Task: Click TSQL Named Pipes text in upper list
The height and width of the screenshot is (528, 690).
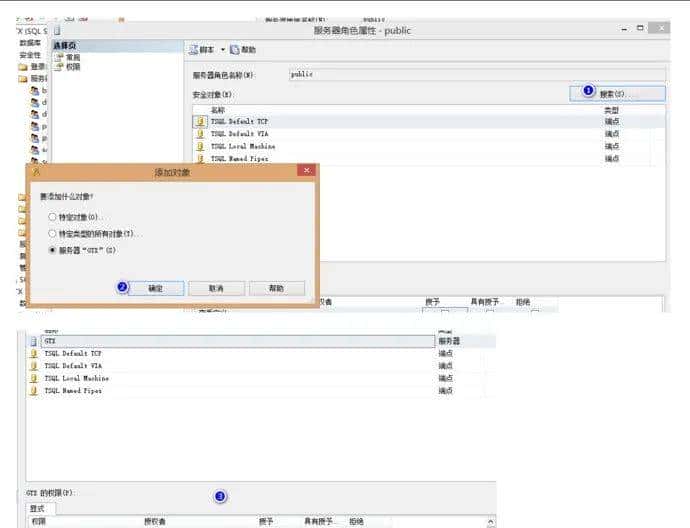Action: point(239,158)
